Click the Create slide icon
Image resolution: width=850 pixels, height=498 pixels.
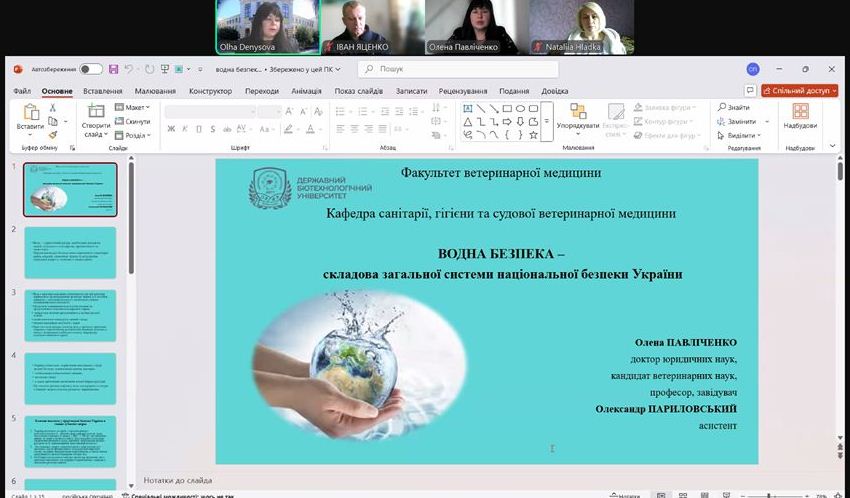(x=96, y=111)
